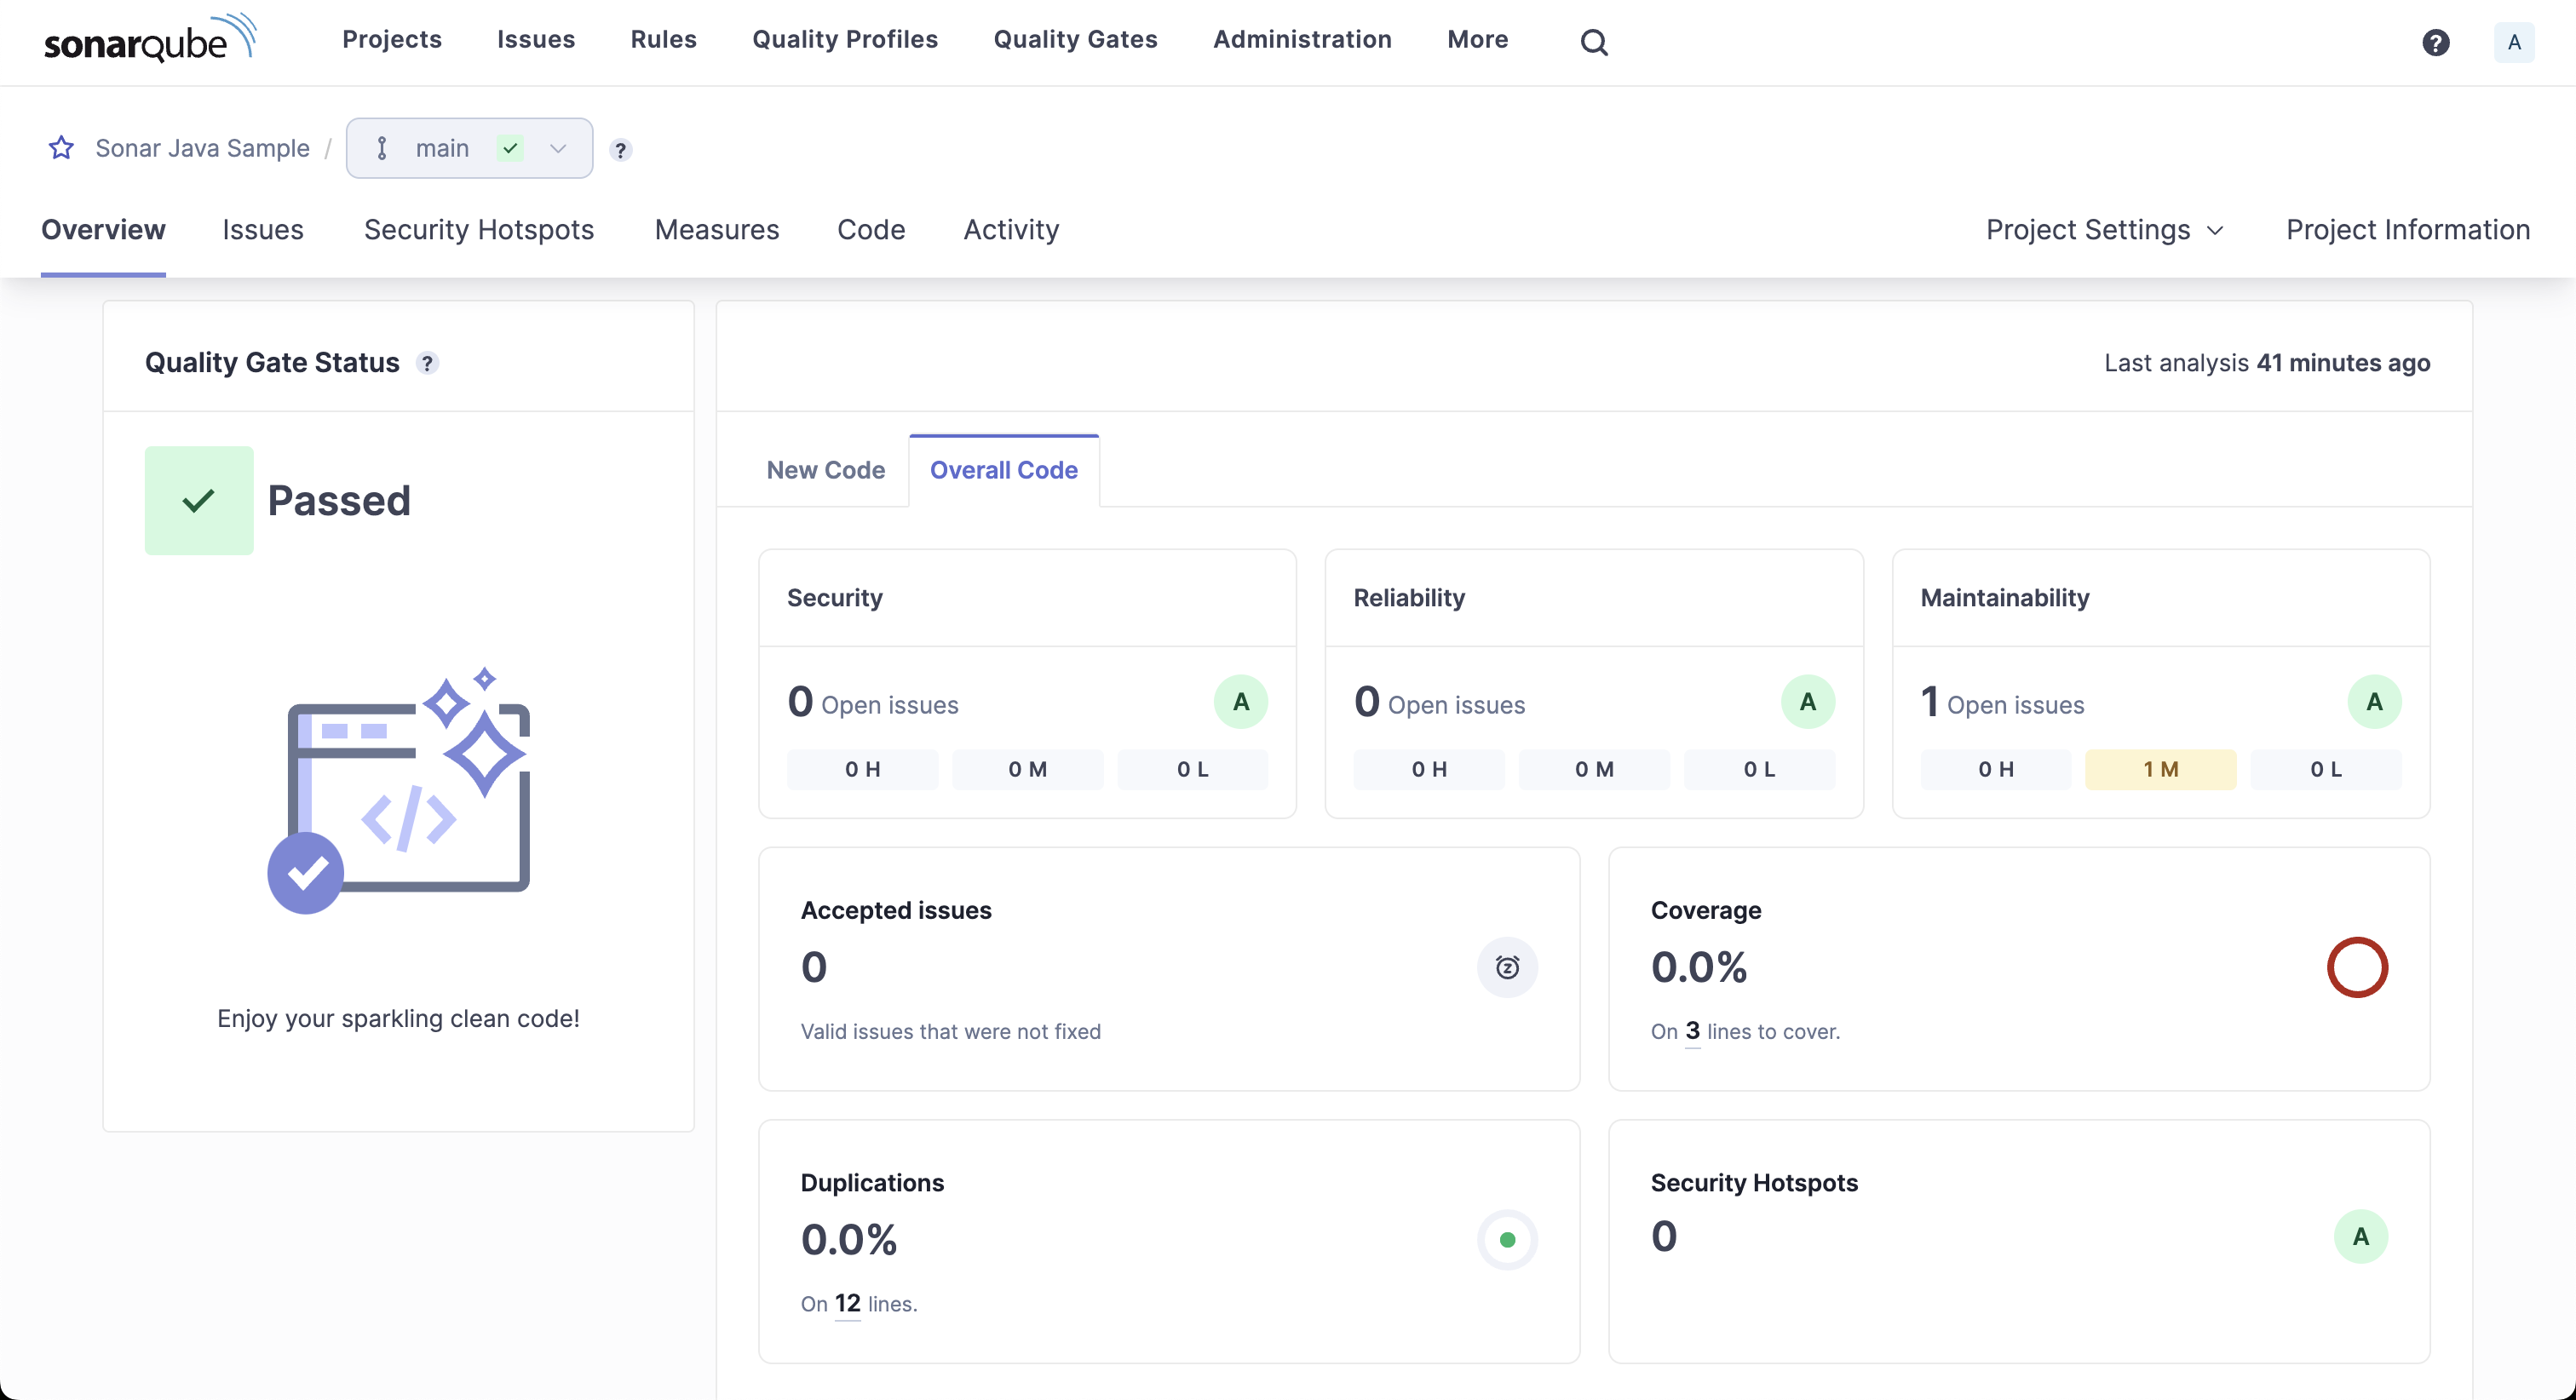This screenshot has height=1400, width=2576.
Task: Click the 12 duplication lines link
Action: [x=847, y=1303]
